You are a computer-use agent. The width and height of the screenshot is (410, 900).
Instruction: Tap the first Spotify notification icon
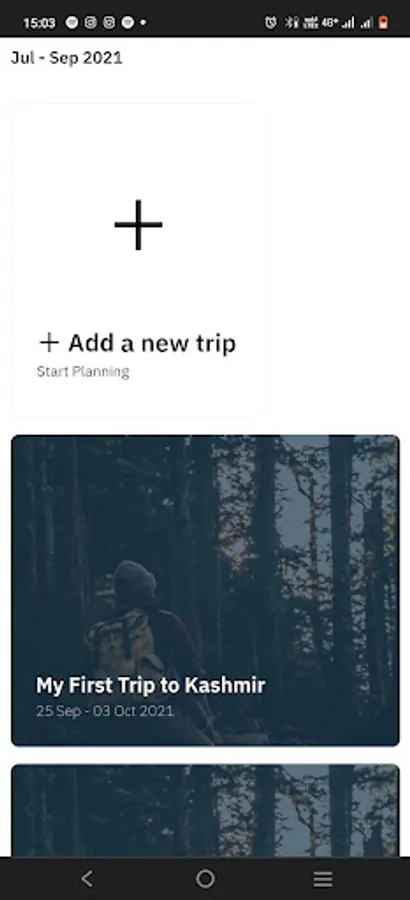coord(72,22)
